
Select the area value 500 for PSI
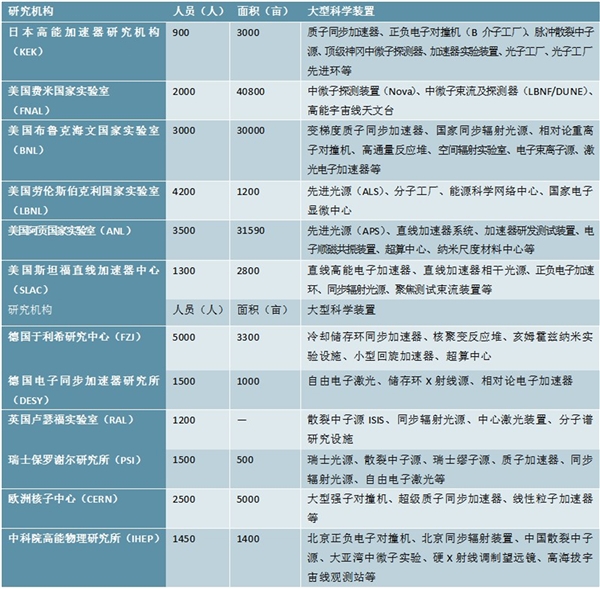245,460
